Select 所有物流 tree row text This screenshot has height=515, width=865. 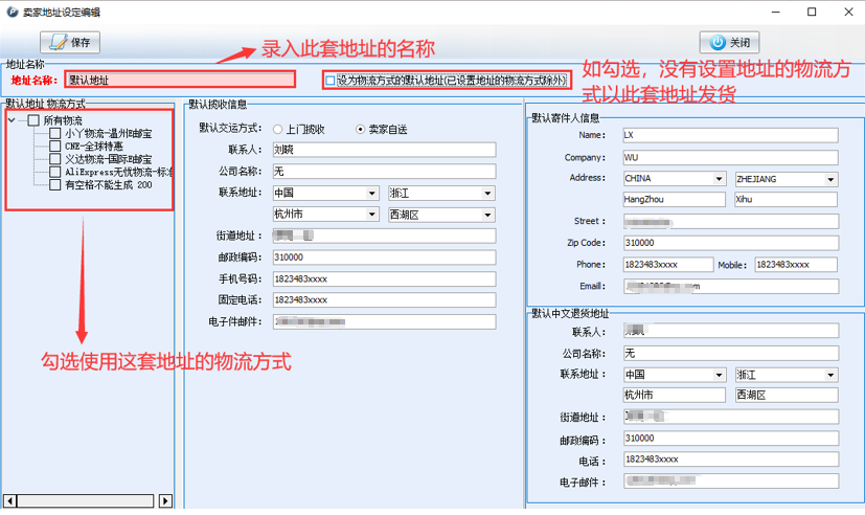coord(63,120)
